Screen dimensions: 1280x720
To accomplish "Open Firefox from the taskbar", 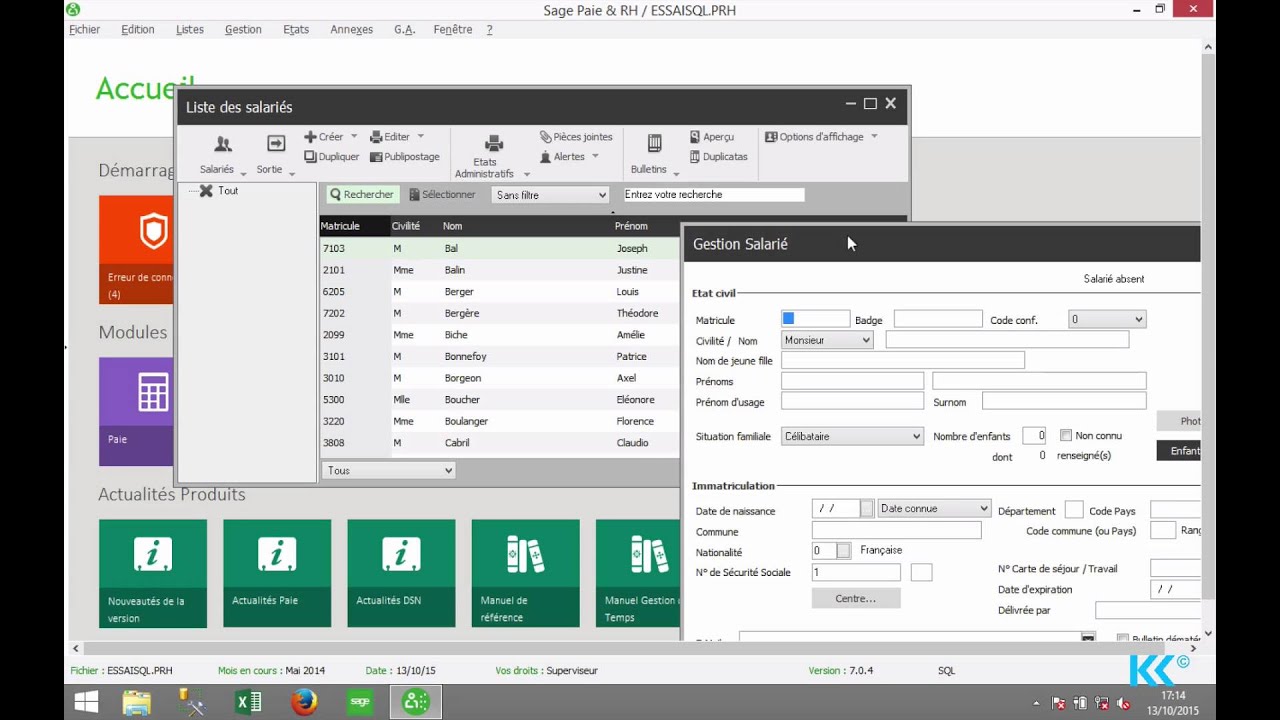I will pos(304,702).
